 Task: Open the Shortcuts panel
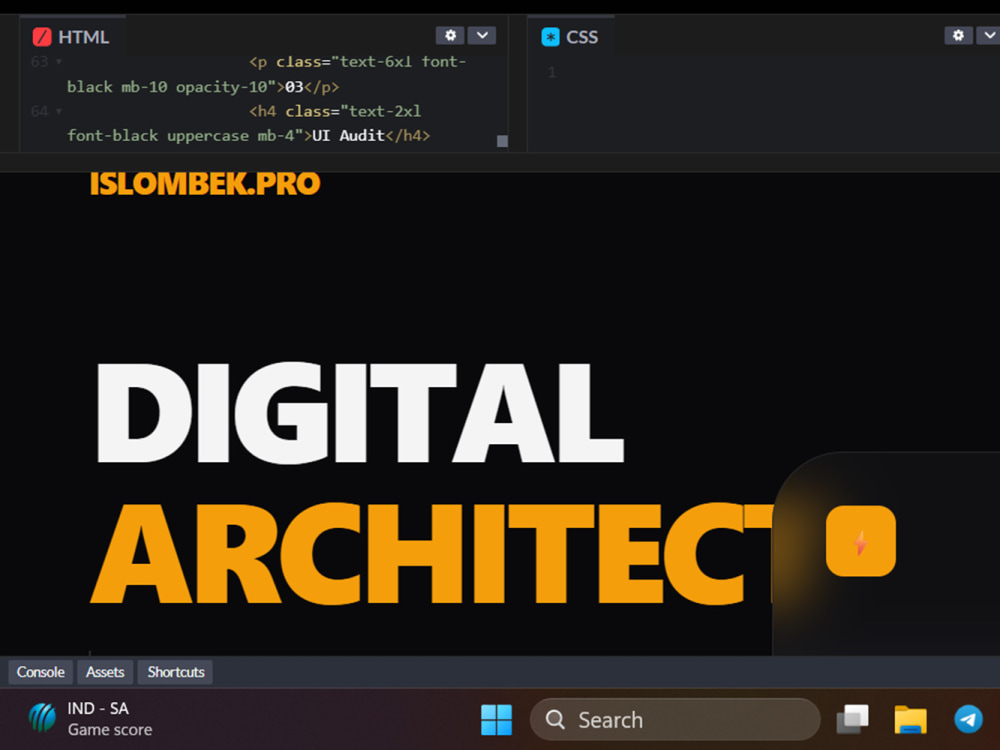(x=176, y=672)
